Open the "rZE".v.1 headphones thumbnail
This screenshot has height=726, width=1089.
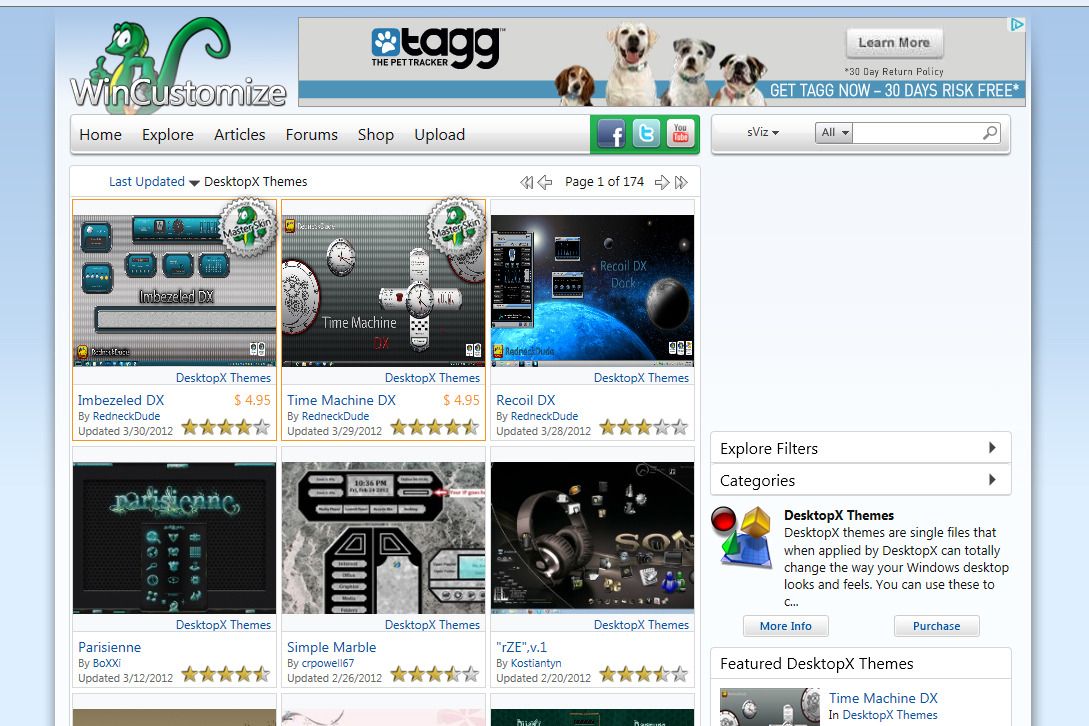coord(592,538)
